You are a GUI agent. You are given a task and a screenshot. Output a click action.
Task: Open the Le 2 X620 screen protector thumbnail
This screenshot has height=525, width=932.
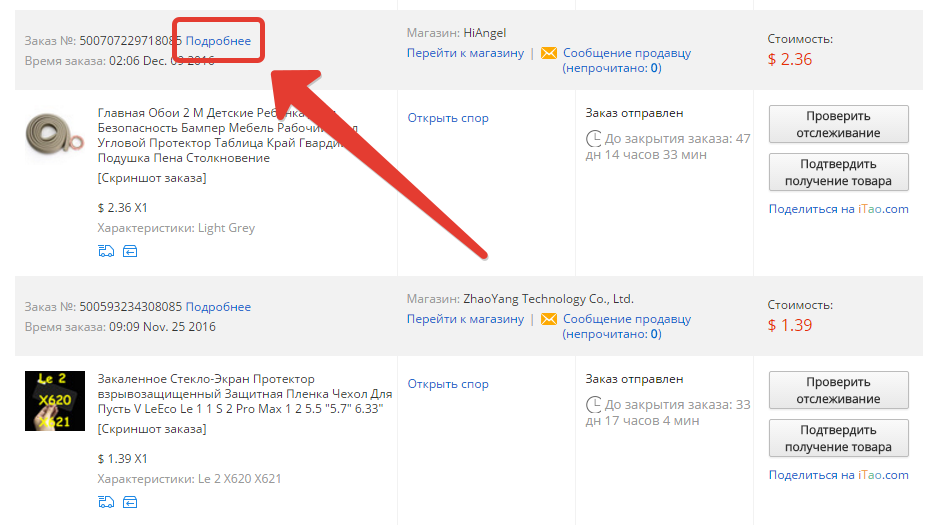pyautogui.click(x=55, y=401)
